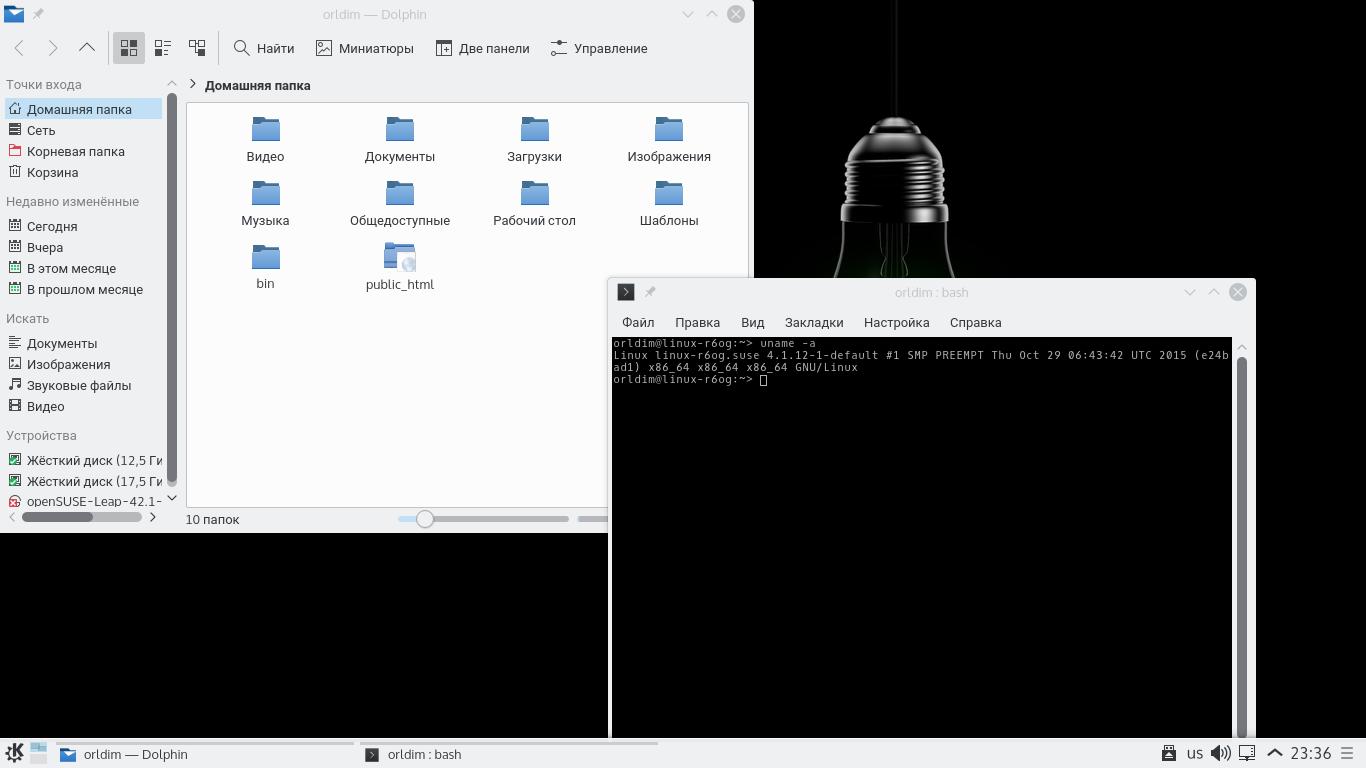The width and height of the screenshot is (1366, 768).
Task: Pin the bash terminal window on all desktops
Action: (x=650, y=292)
